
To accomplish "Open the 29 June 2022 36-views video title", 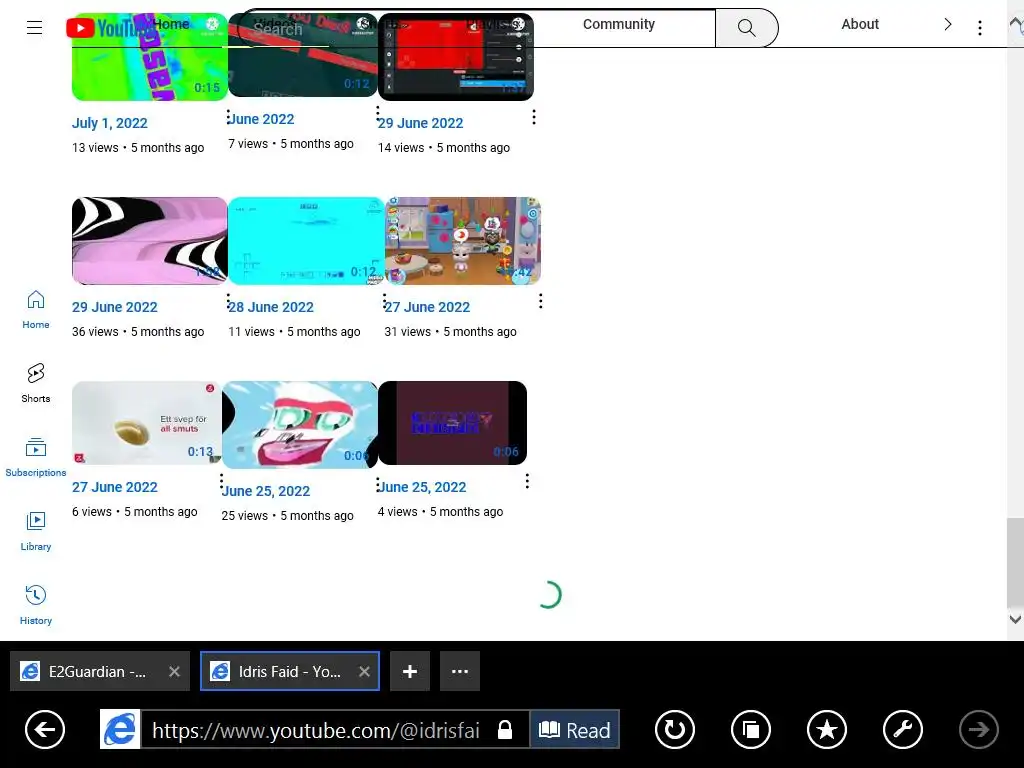I will click(x=114, y=307).
